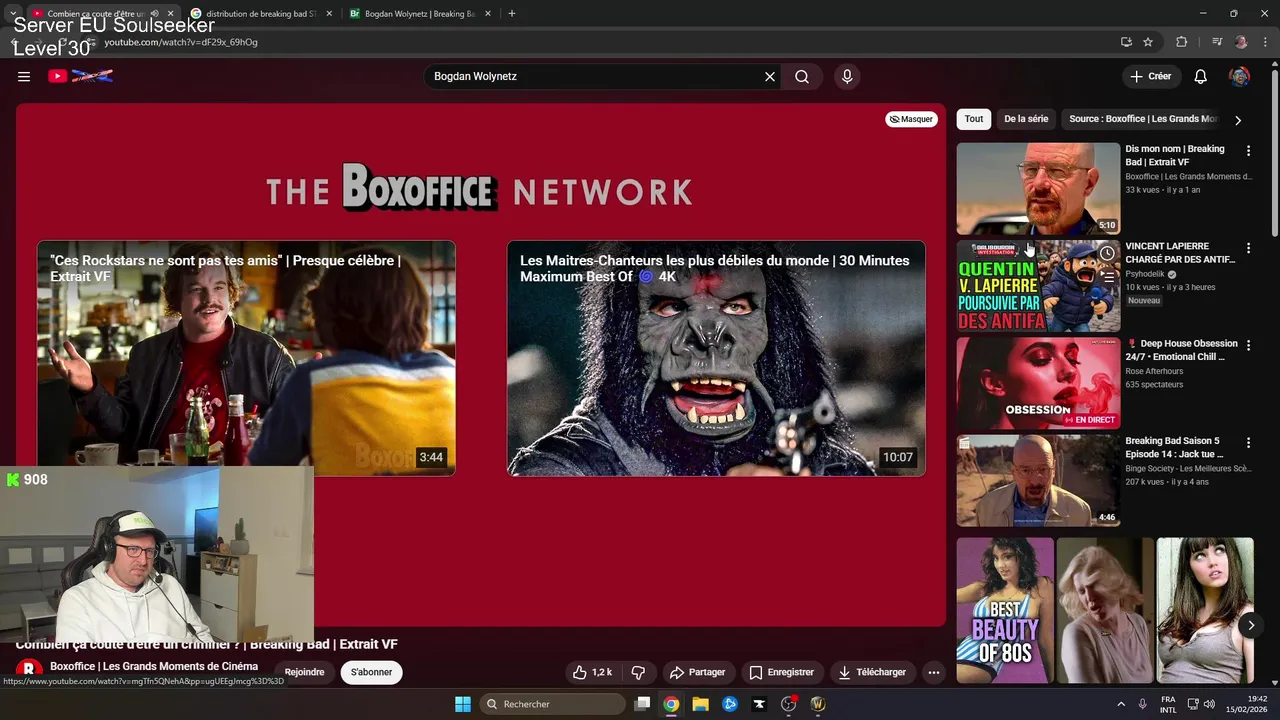The image size is (1280, 720).
Task: Switch to 'Bogdan Wolynetz | Breaking Bad' tab
Action: pyautogui.click(x=419, y=14)
